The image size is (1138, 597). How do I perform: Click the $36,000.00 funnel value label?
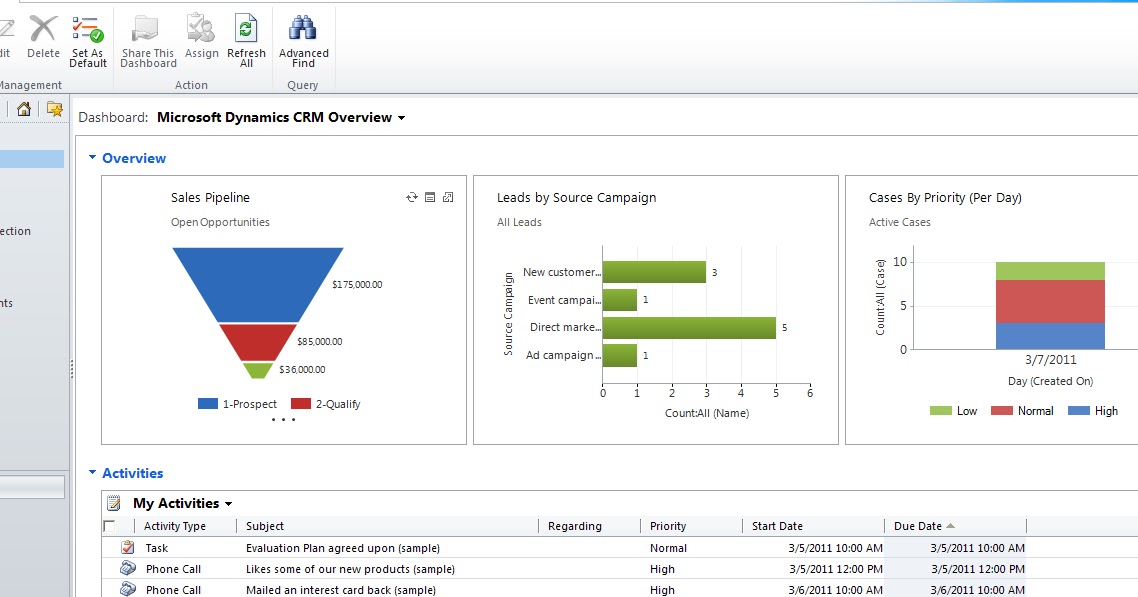tap(302, 369)
